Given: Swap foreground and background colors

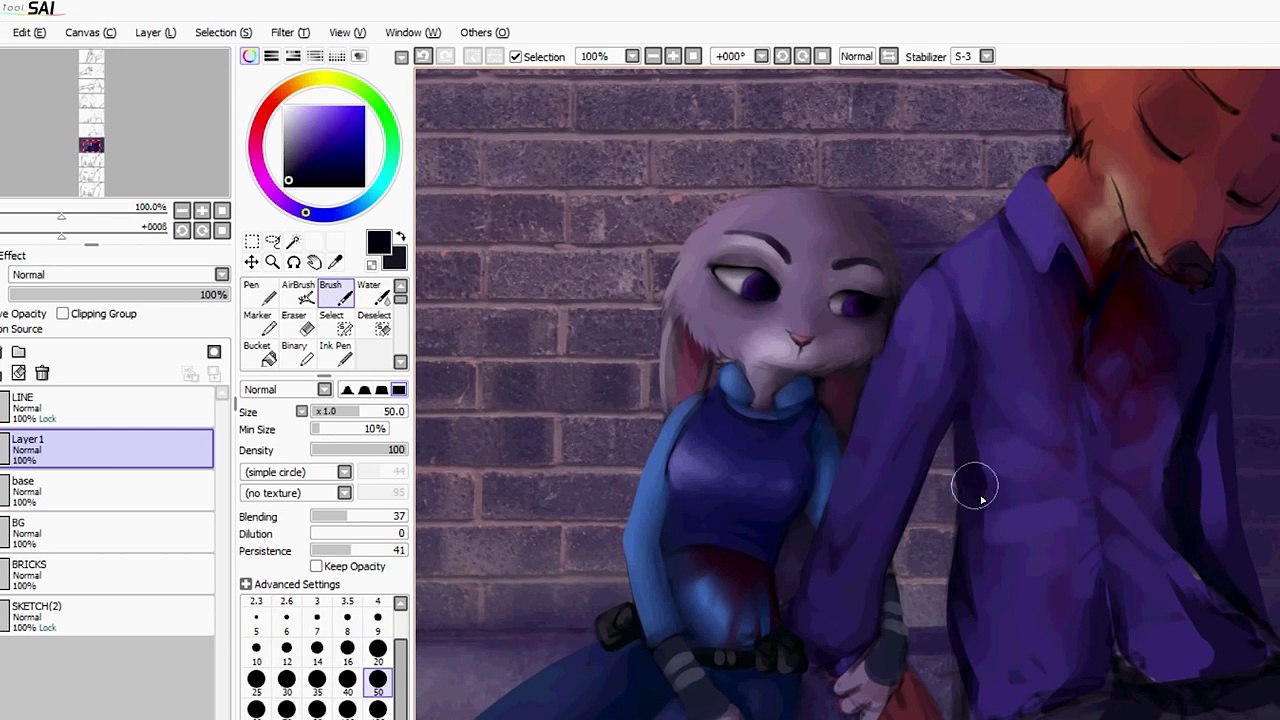Looking at the screenshot, I should point(400,237).
